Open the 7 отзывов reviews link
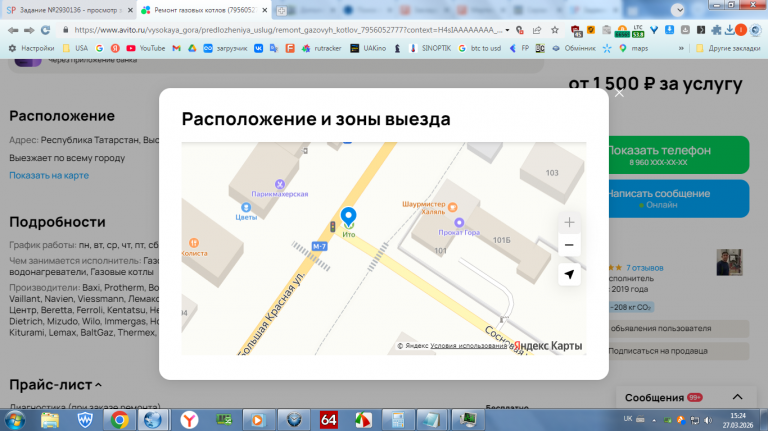The width and height of the screenshot is (768, 431). point(645,268)
